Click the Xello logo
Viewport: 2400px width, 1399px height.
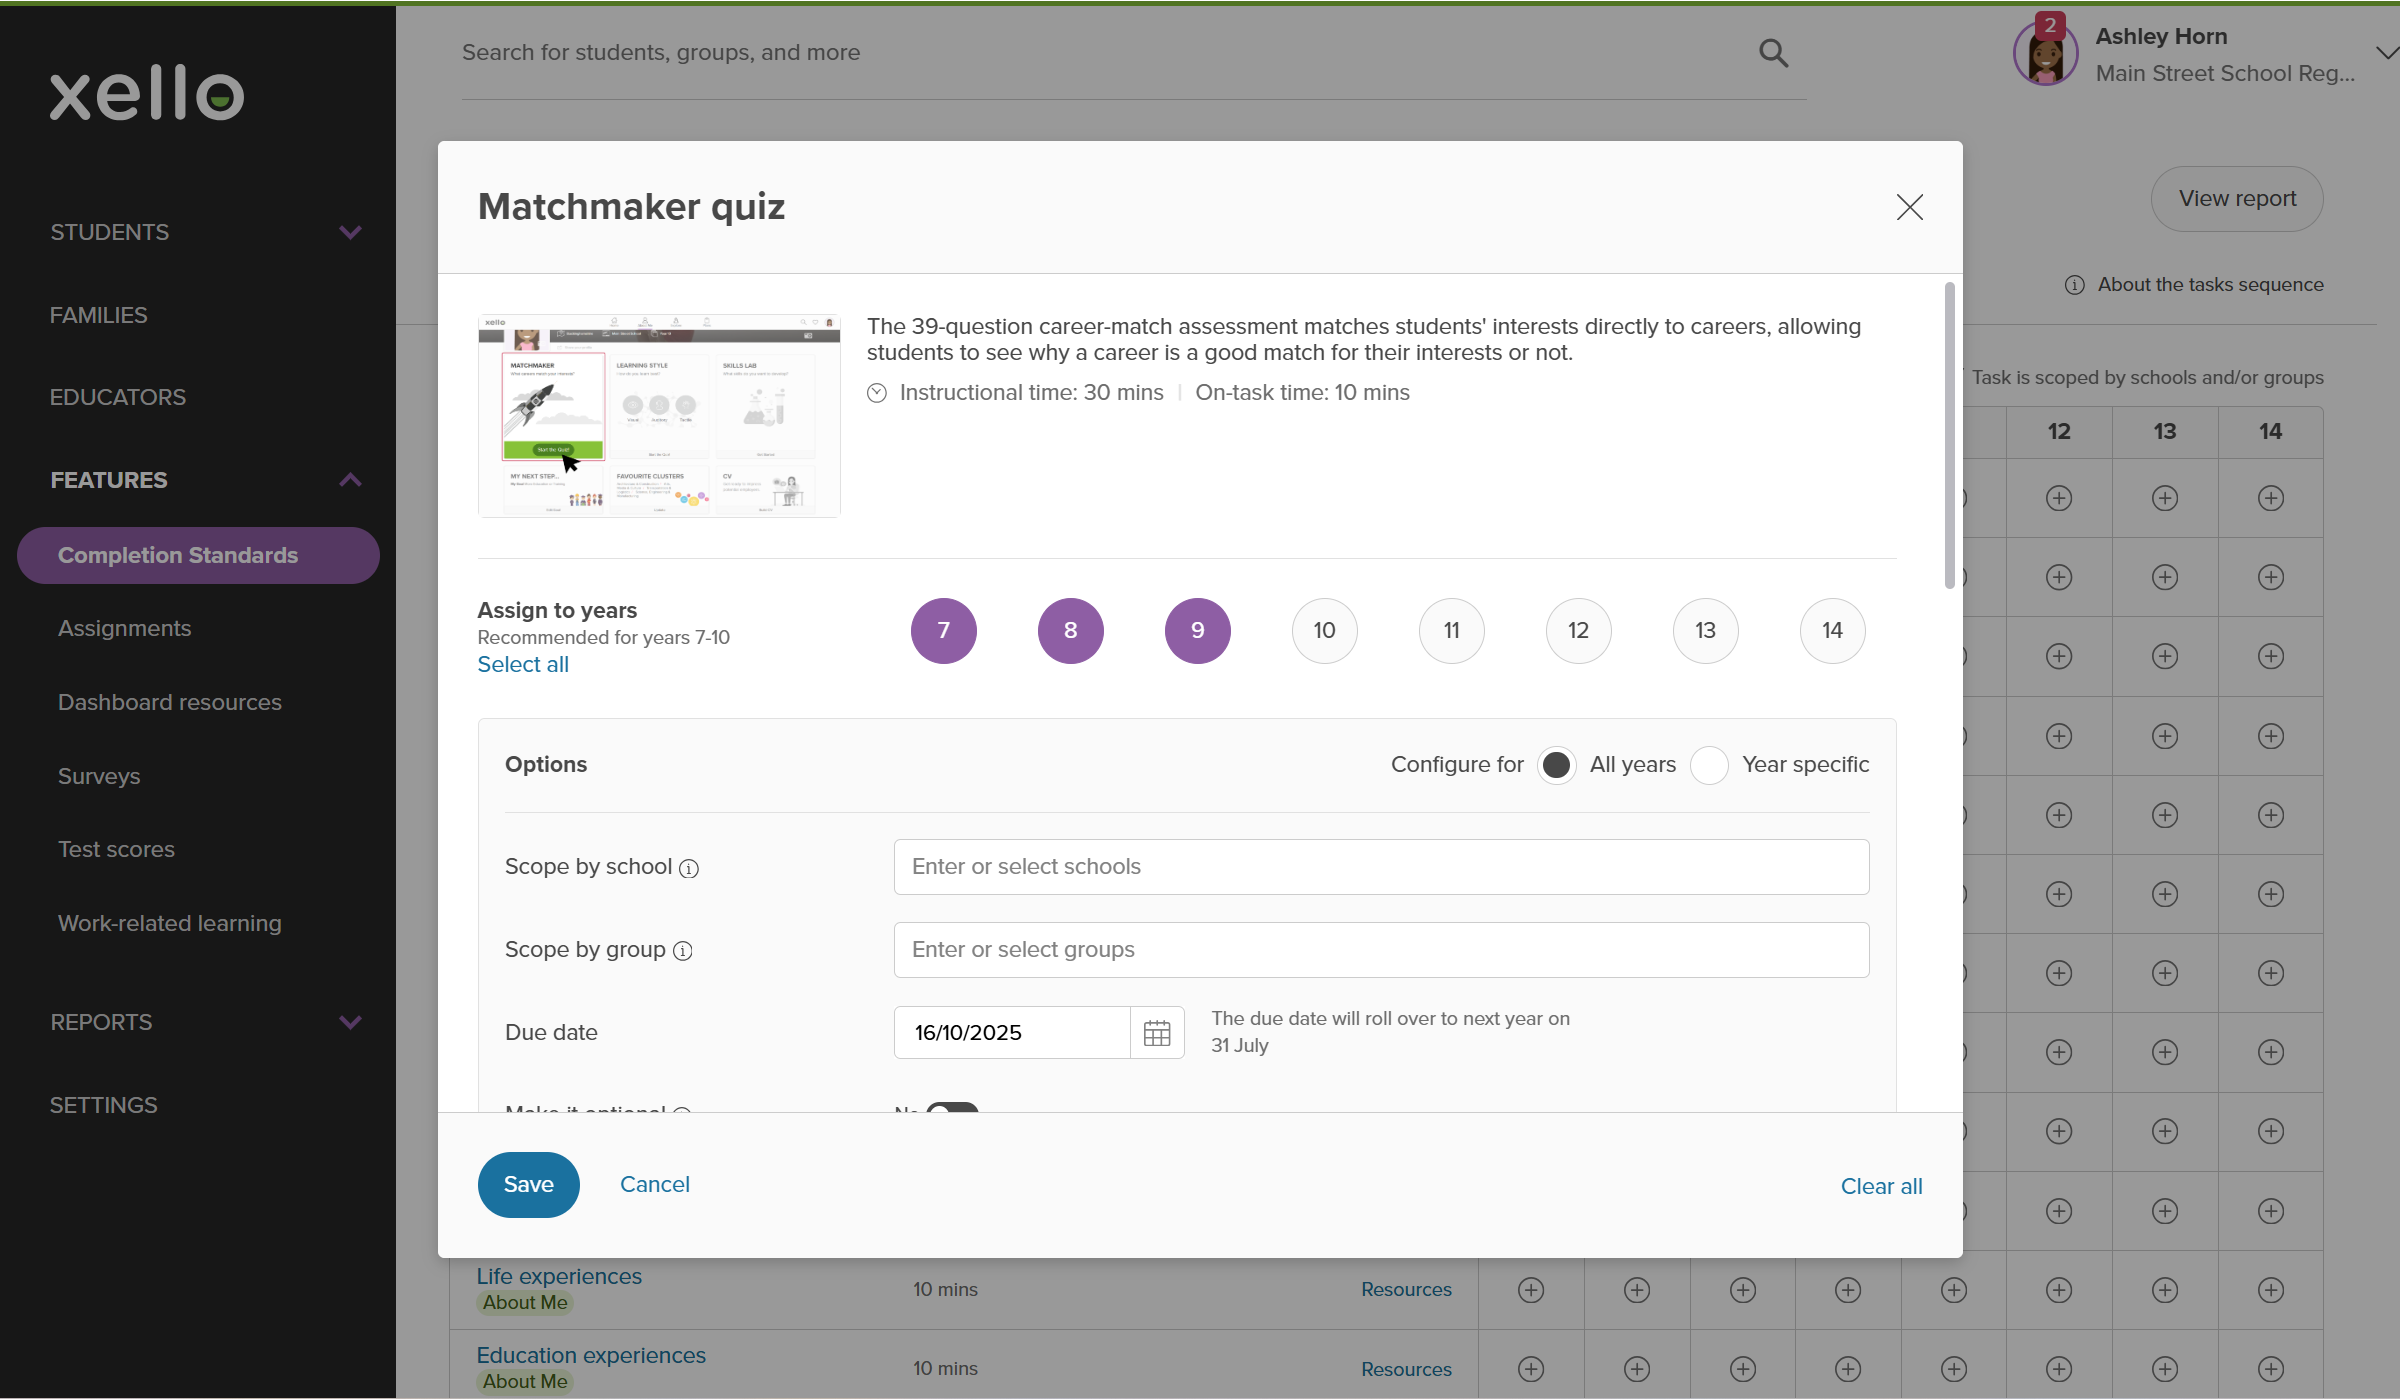(146, 93)
